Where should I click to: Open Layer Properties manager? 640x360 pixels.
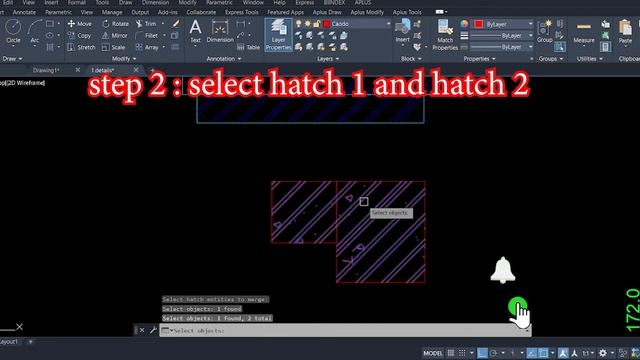click(x=279, y=35)
